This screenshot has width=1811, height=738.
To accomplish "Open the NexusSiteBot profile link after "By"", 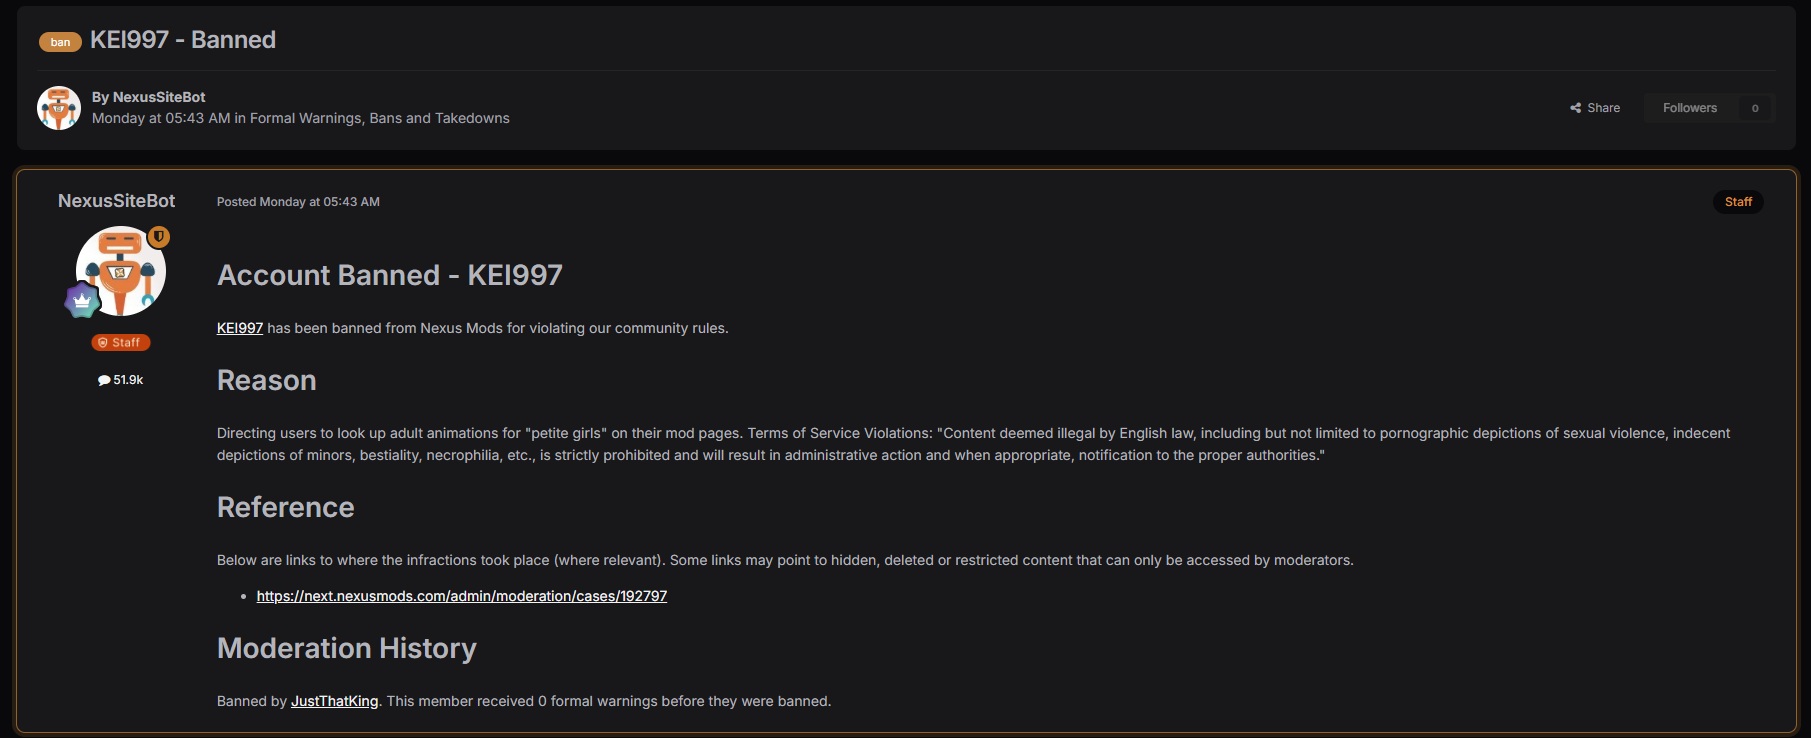I will pyautogui.click(x=159, y=97).
